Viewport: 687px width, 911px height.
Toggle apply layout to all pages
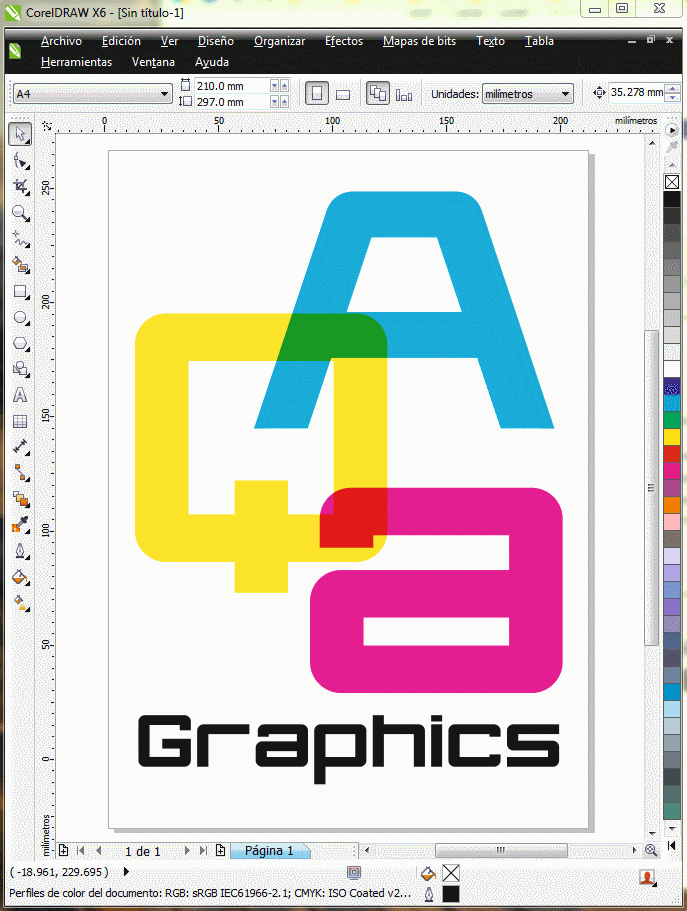point(378,93)
